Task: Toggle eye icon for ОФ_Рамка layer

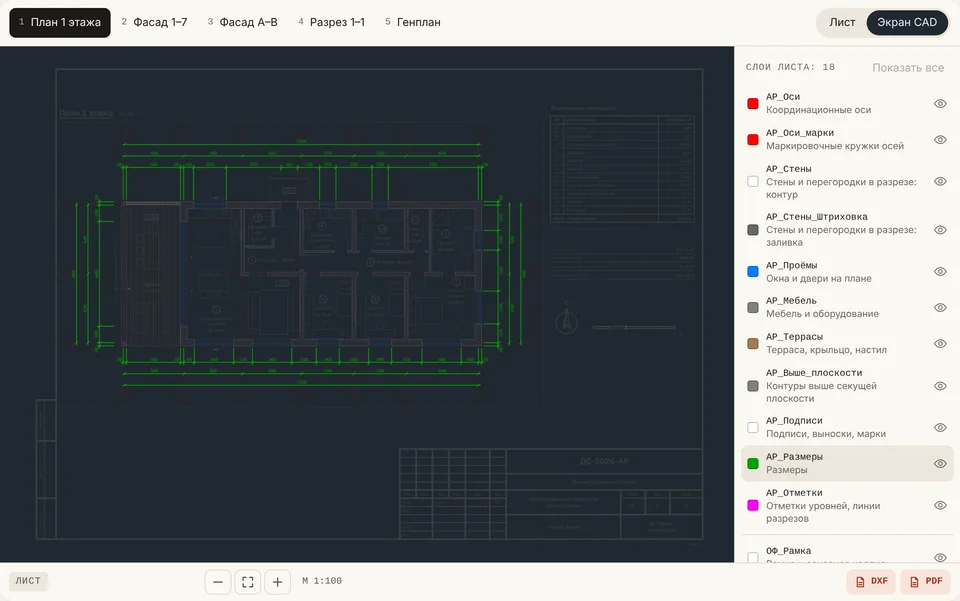Action: (x=940, y=557)
